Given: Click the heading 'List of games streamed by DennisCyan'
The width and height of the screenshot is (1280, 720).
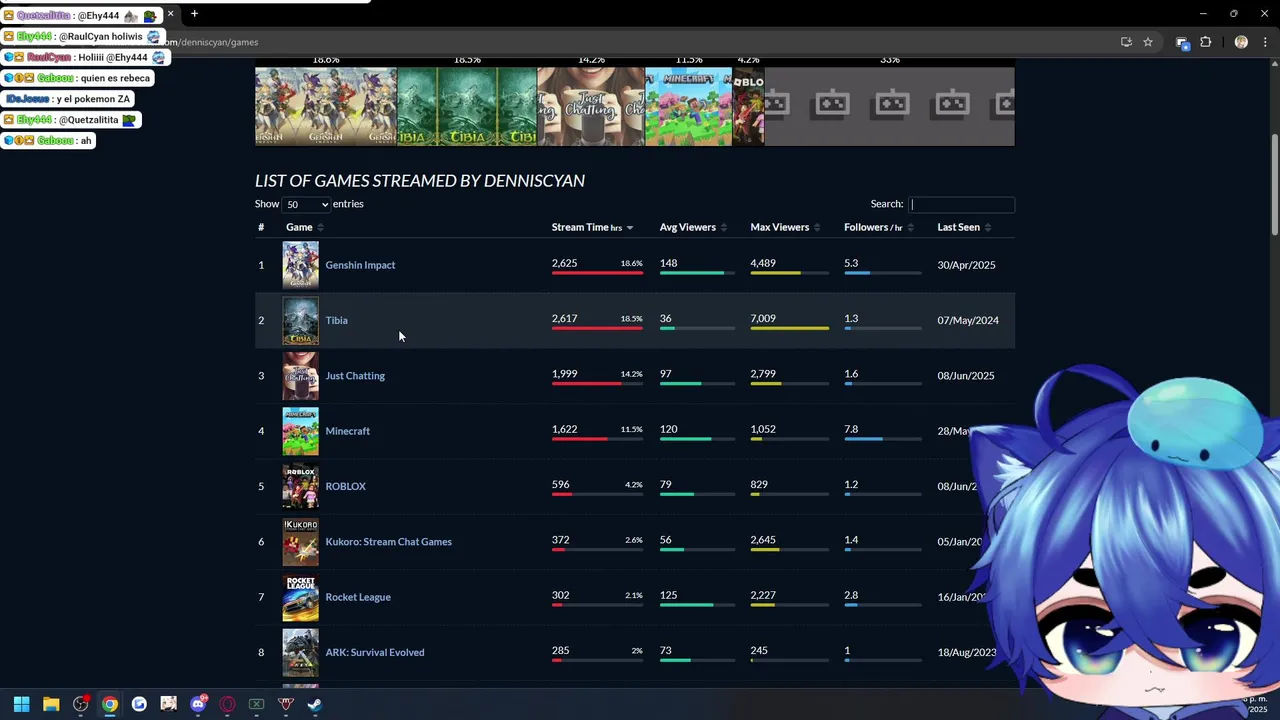Looking at the screenshot, I should 420,181.
